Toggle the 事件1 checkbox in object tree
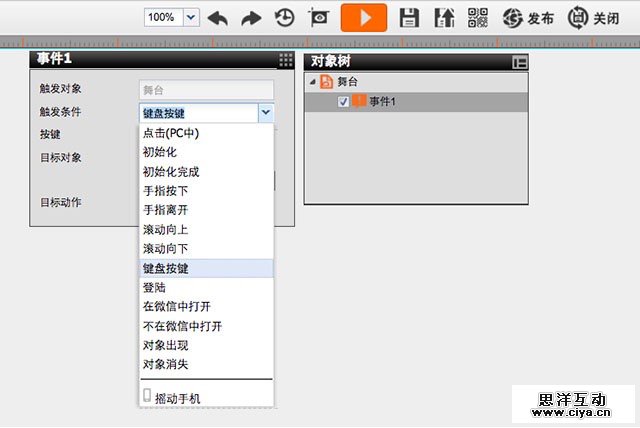The width and height of the screenshot is (640, 428). point(343,102)
